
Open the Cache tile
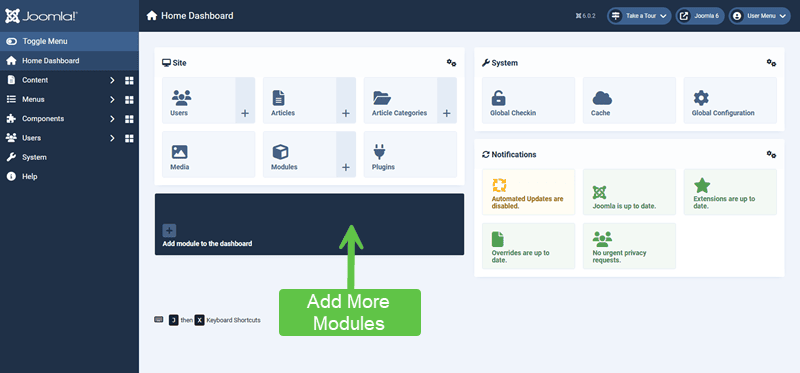[629, 101]
